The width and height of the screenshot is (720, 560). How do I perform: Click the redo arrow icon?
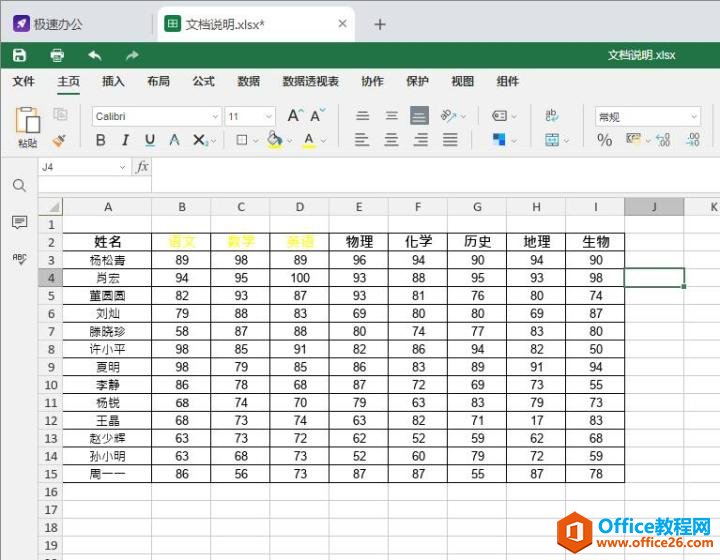[132, 55]
